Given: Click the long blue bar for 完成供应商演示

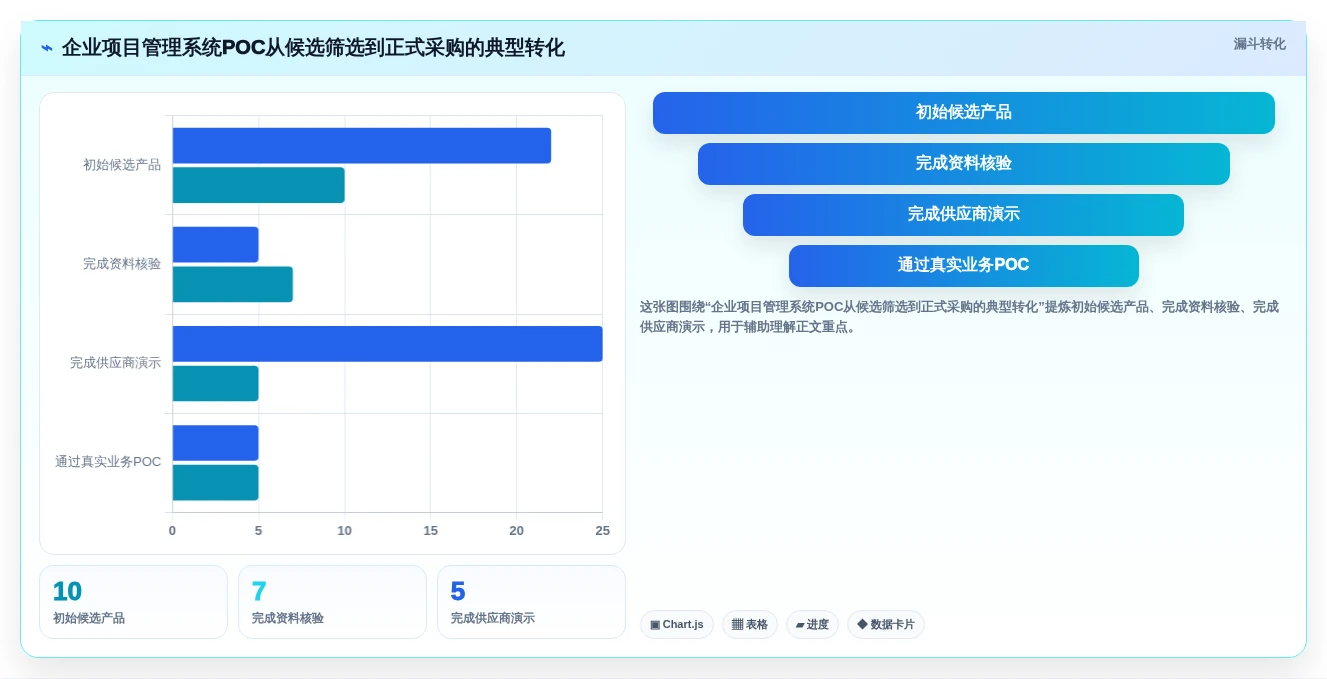Looking at the screenshot, I should point(387,344).
